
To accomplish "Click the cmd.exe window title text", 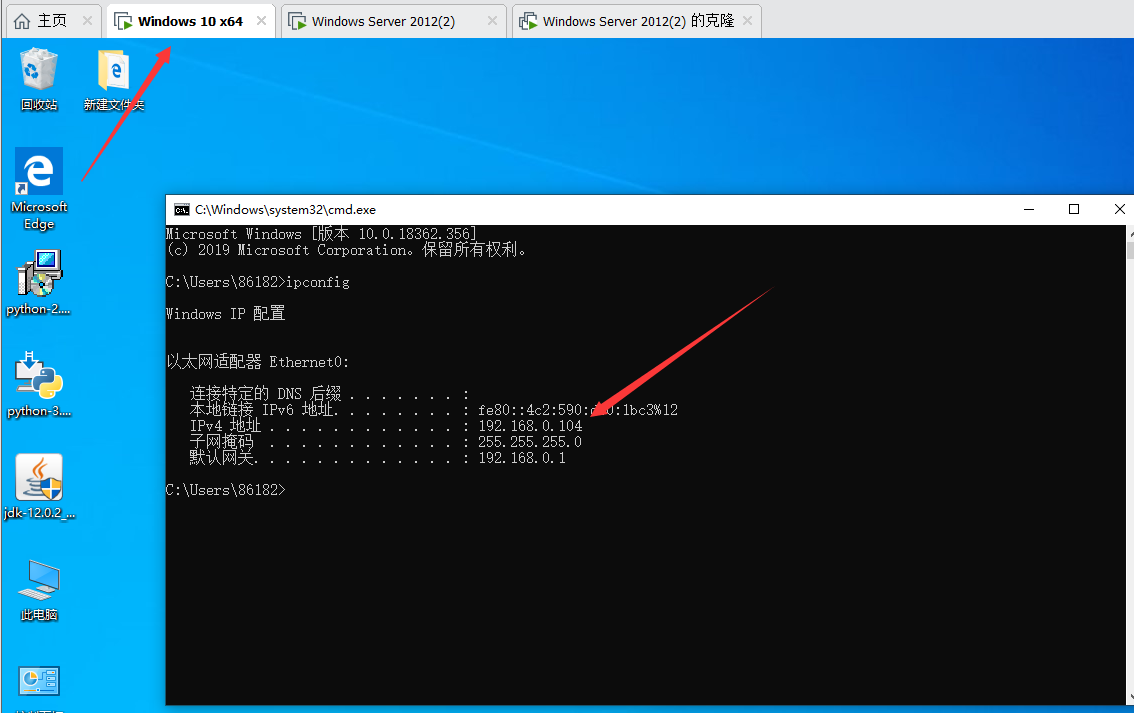I will click(x=285, y=210).
